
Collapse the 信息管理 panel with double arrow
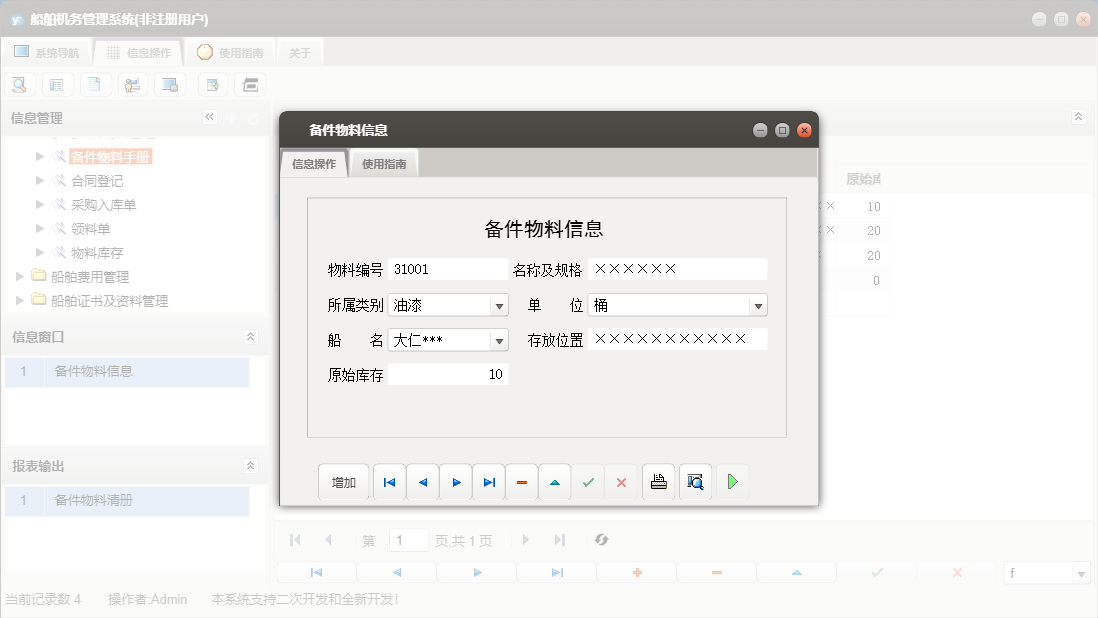point(210,117)
